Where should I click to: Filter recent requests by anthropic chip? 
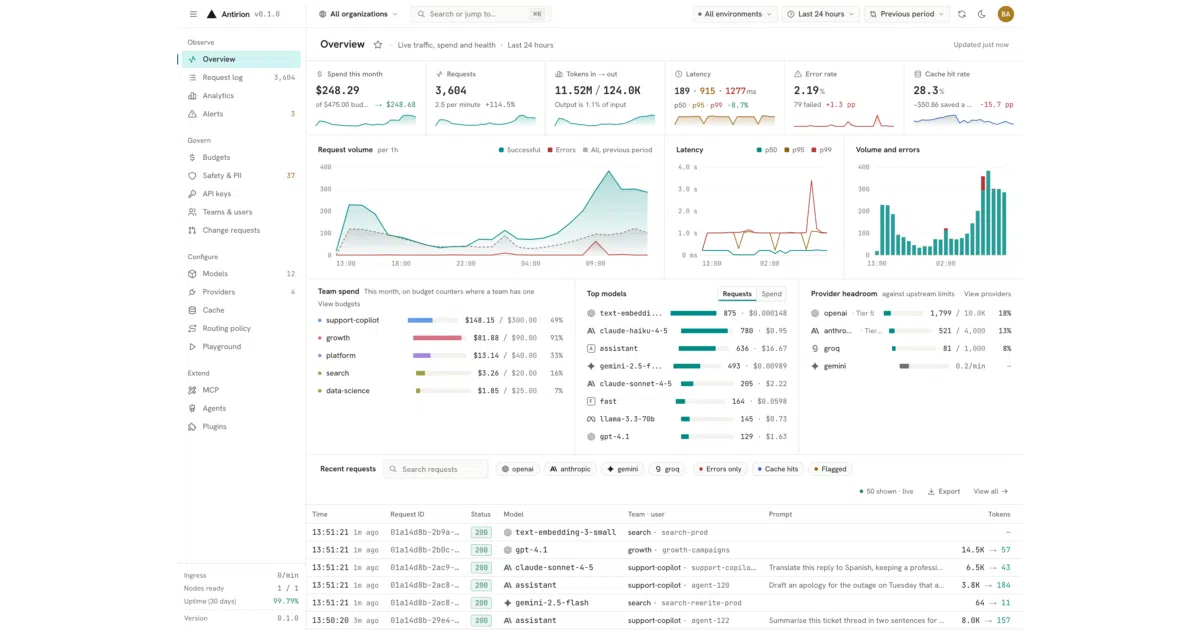(x=571, y=469)
